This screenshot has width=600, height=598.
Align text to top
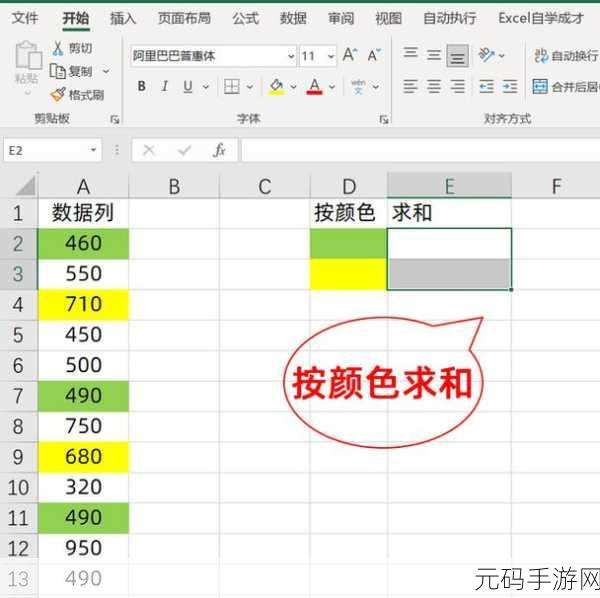click(411, 52)
